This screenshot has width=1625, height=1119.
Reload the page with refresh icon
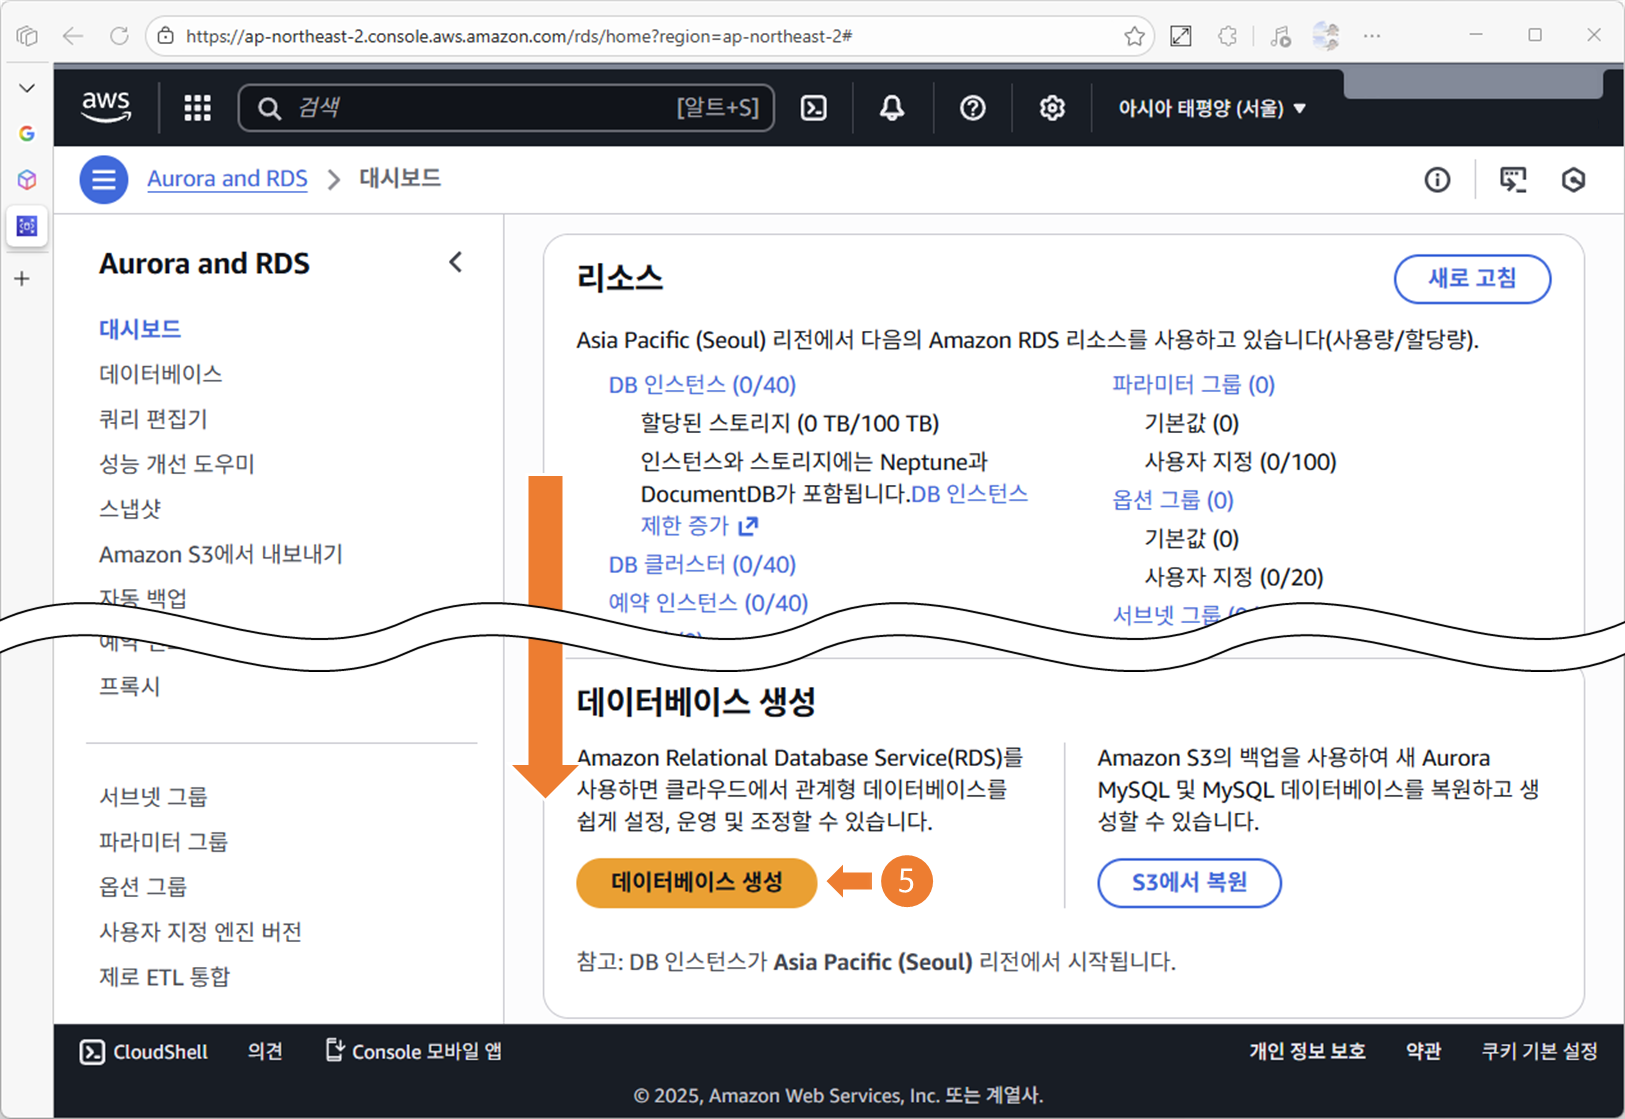119,36
